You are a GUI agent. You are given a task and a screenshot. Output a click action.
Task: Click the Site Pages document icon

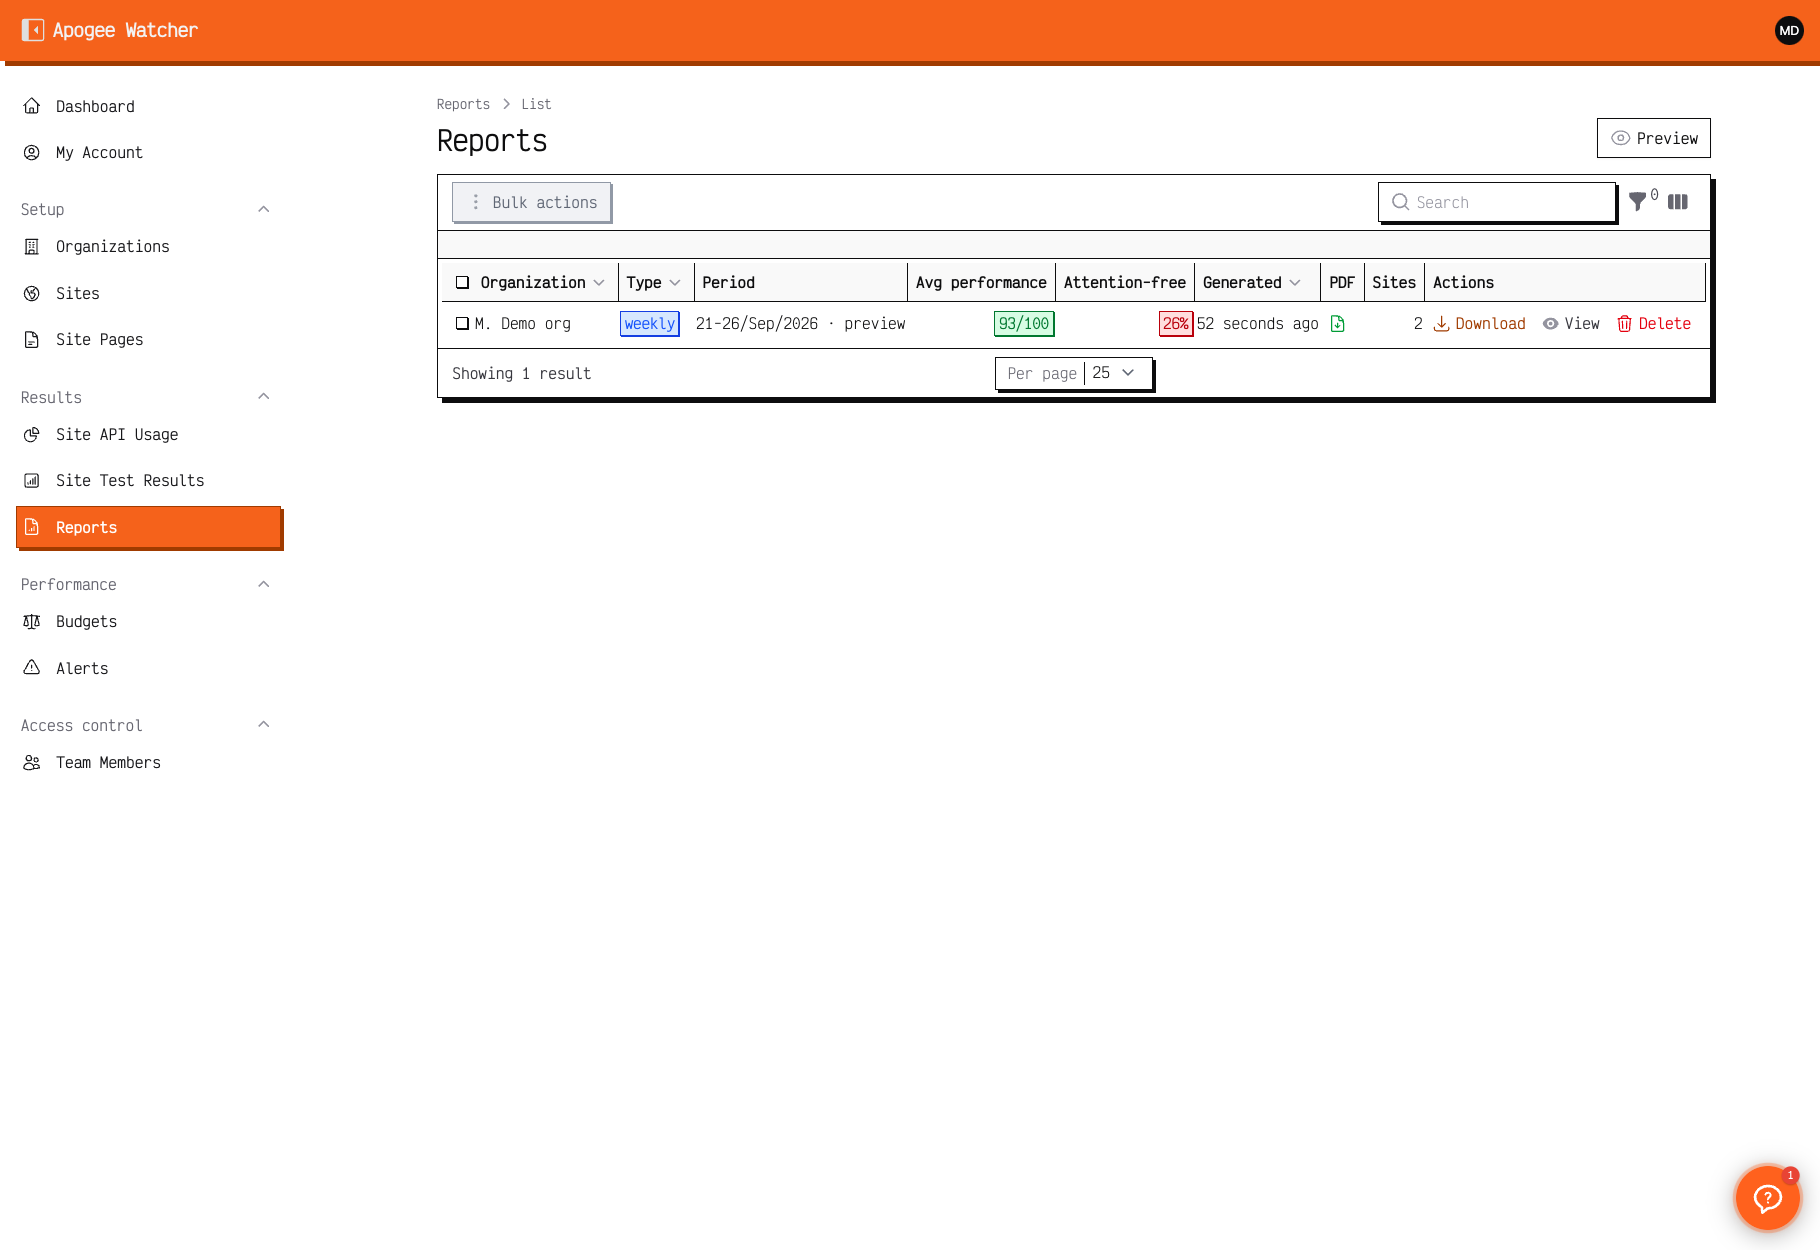click(x=32, y=340)
